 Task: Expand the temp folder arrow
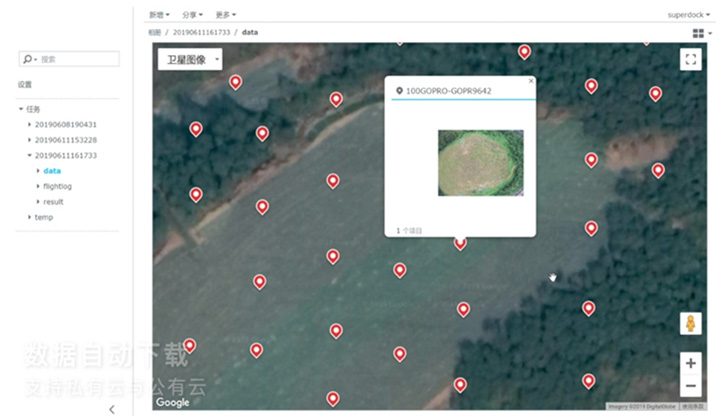[29, 217]
